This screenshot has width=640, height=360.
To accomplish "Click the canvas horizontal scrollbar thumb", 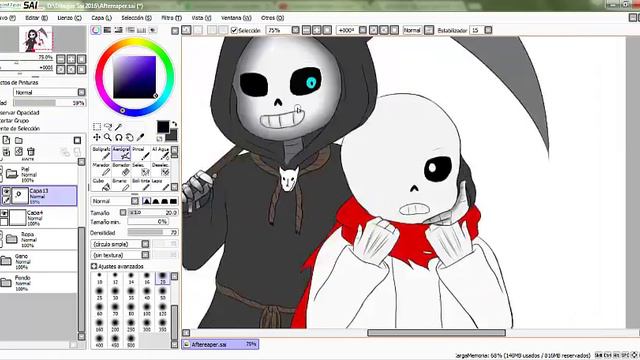I will pyautogui.click(x=436, y=333).
